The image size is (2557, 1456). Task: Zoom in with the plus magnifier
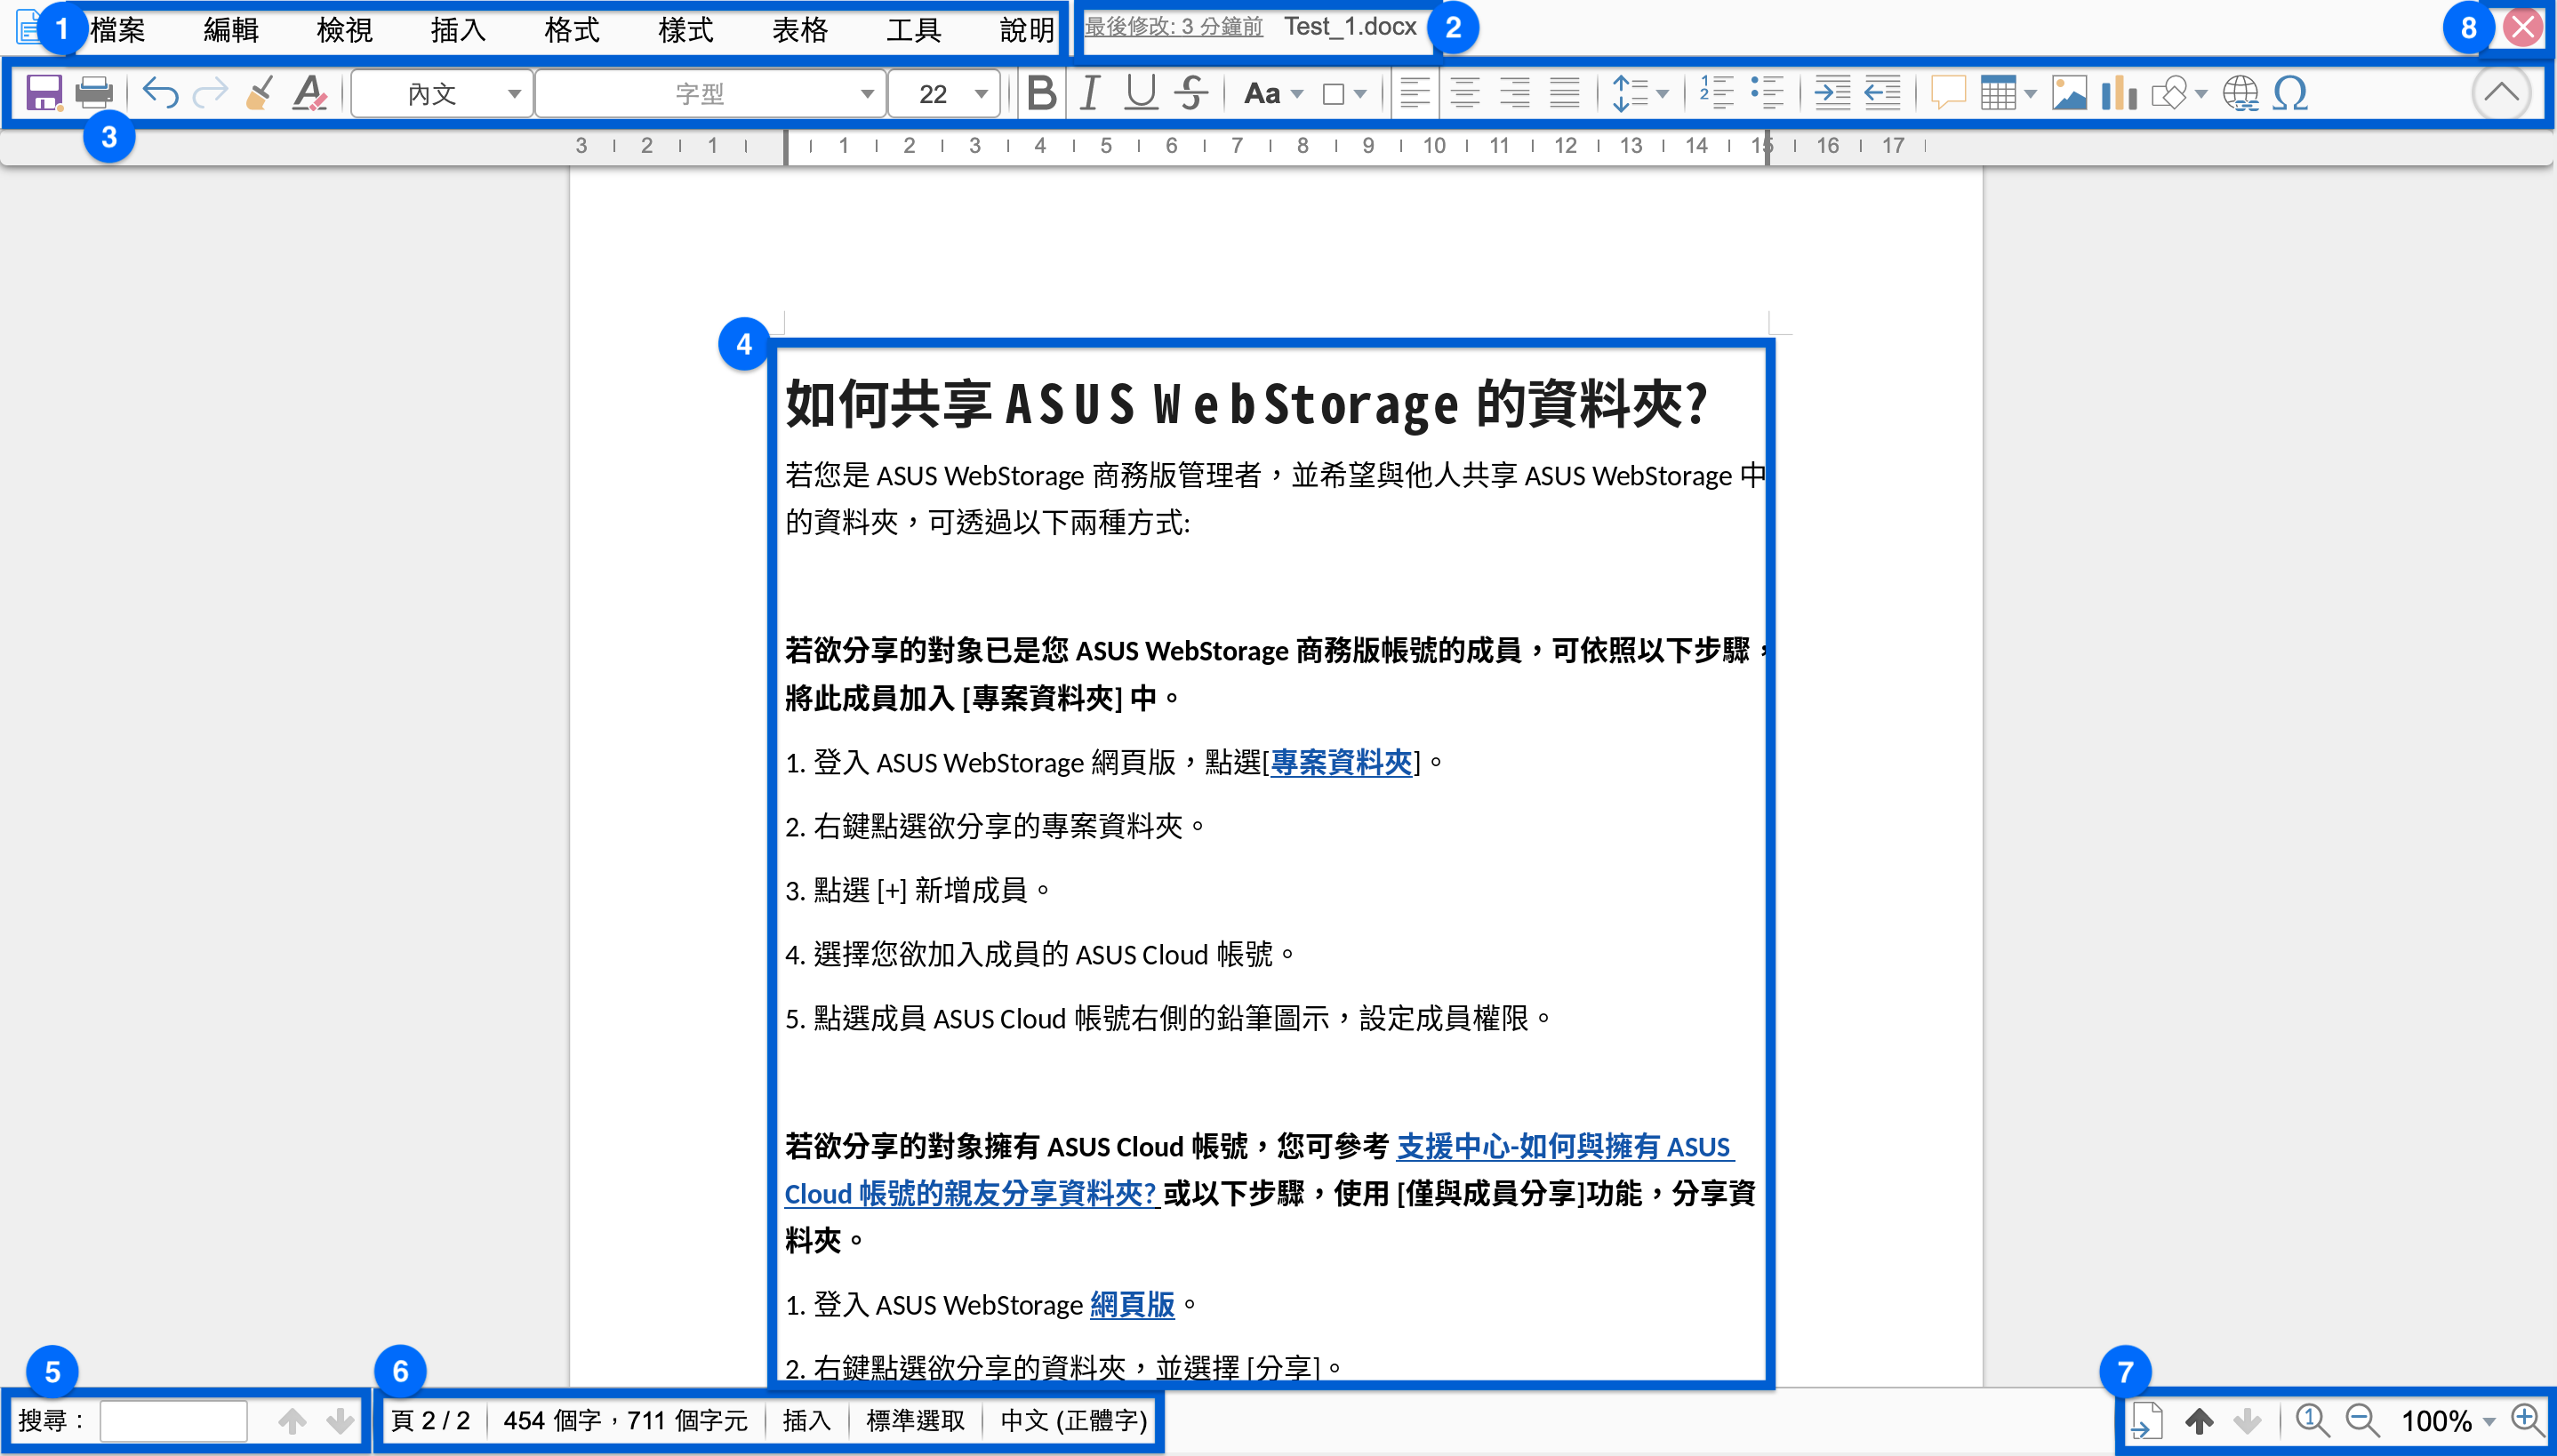click(x=2527, y=1420)
